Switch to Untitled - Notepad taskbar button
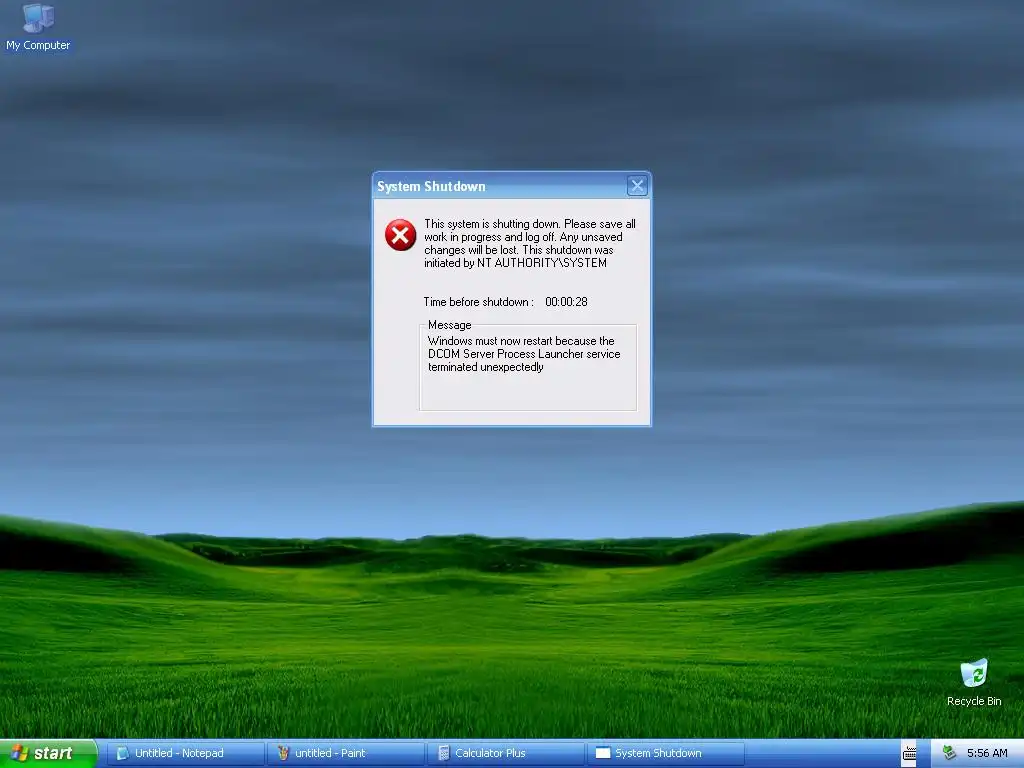Image resolution: width=1024 pixels, height=768 pixels. coord(185,753)
